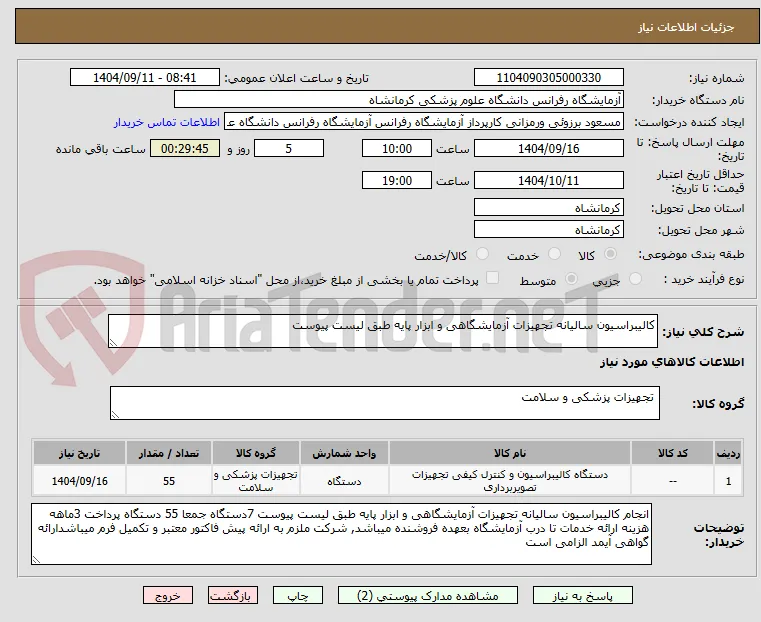
Task: Click item name دستگاه کالیبراسیون و کنترل کیفی
Action: 510,481
